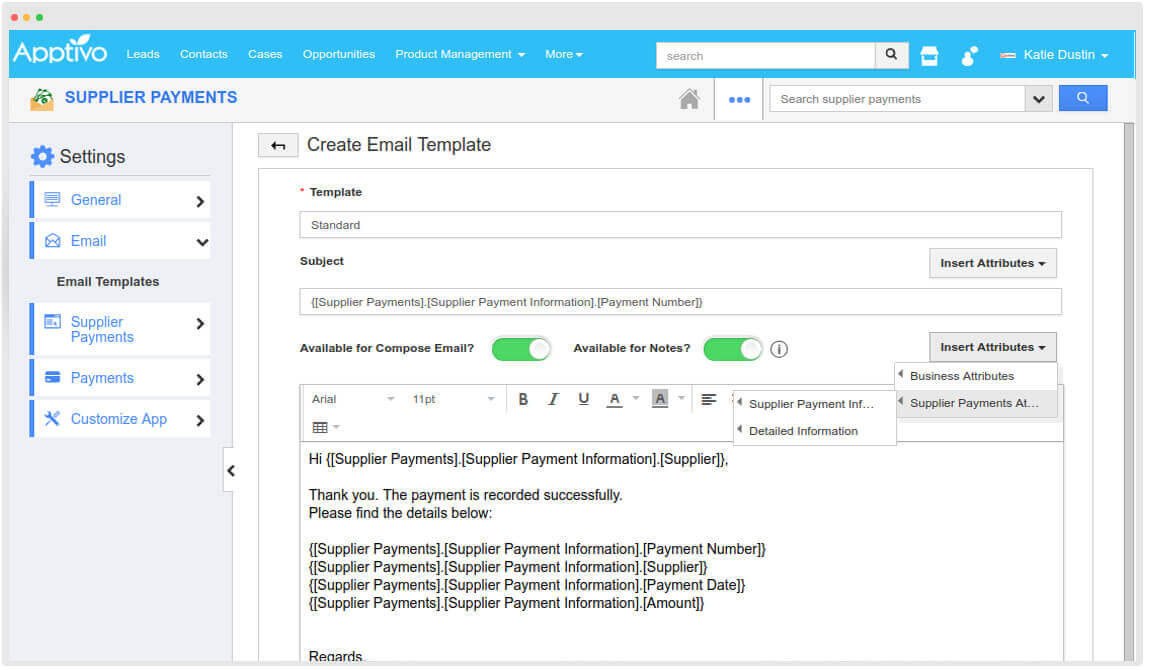
Task: Switch to the Contacts tab in the navigation
Action: [x=204, y=54]
